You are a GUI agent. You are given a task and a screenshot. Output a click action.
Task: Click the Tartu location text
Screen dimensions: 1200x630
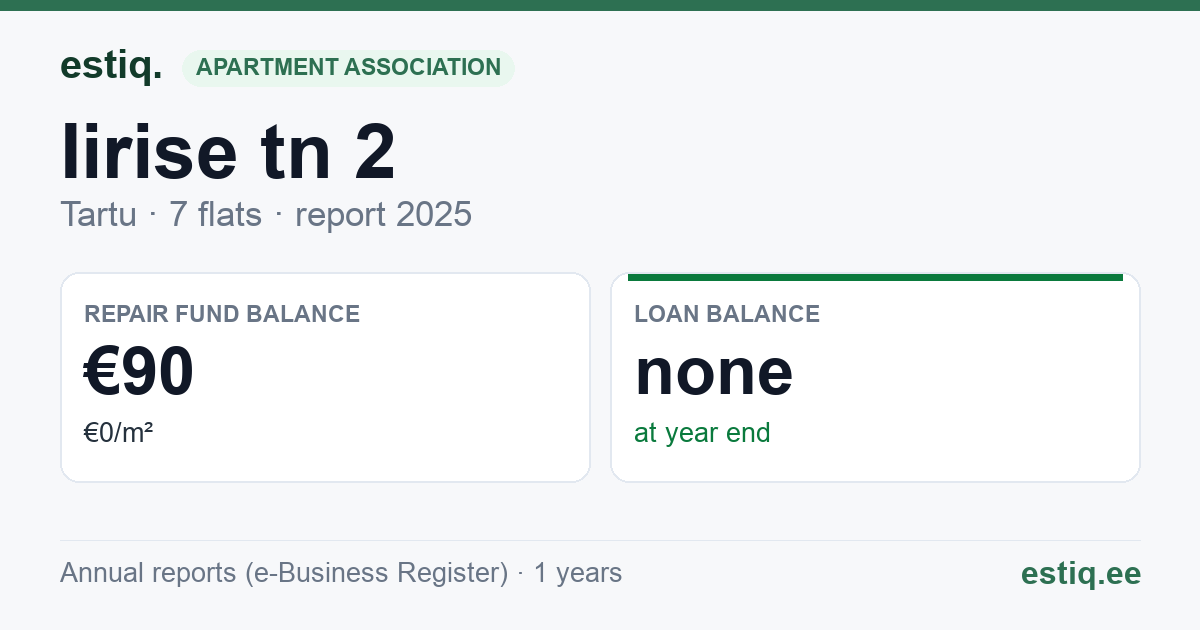point(98,214)
